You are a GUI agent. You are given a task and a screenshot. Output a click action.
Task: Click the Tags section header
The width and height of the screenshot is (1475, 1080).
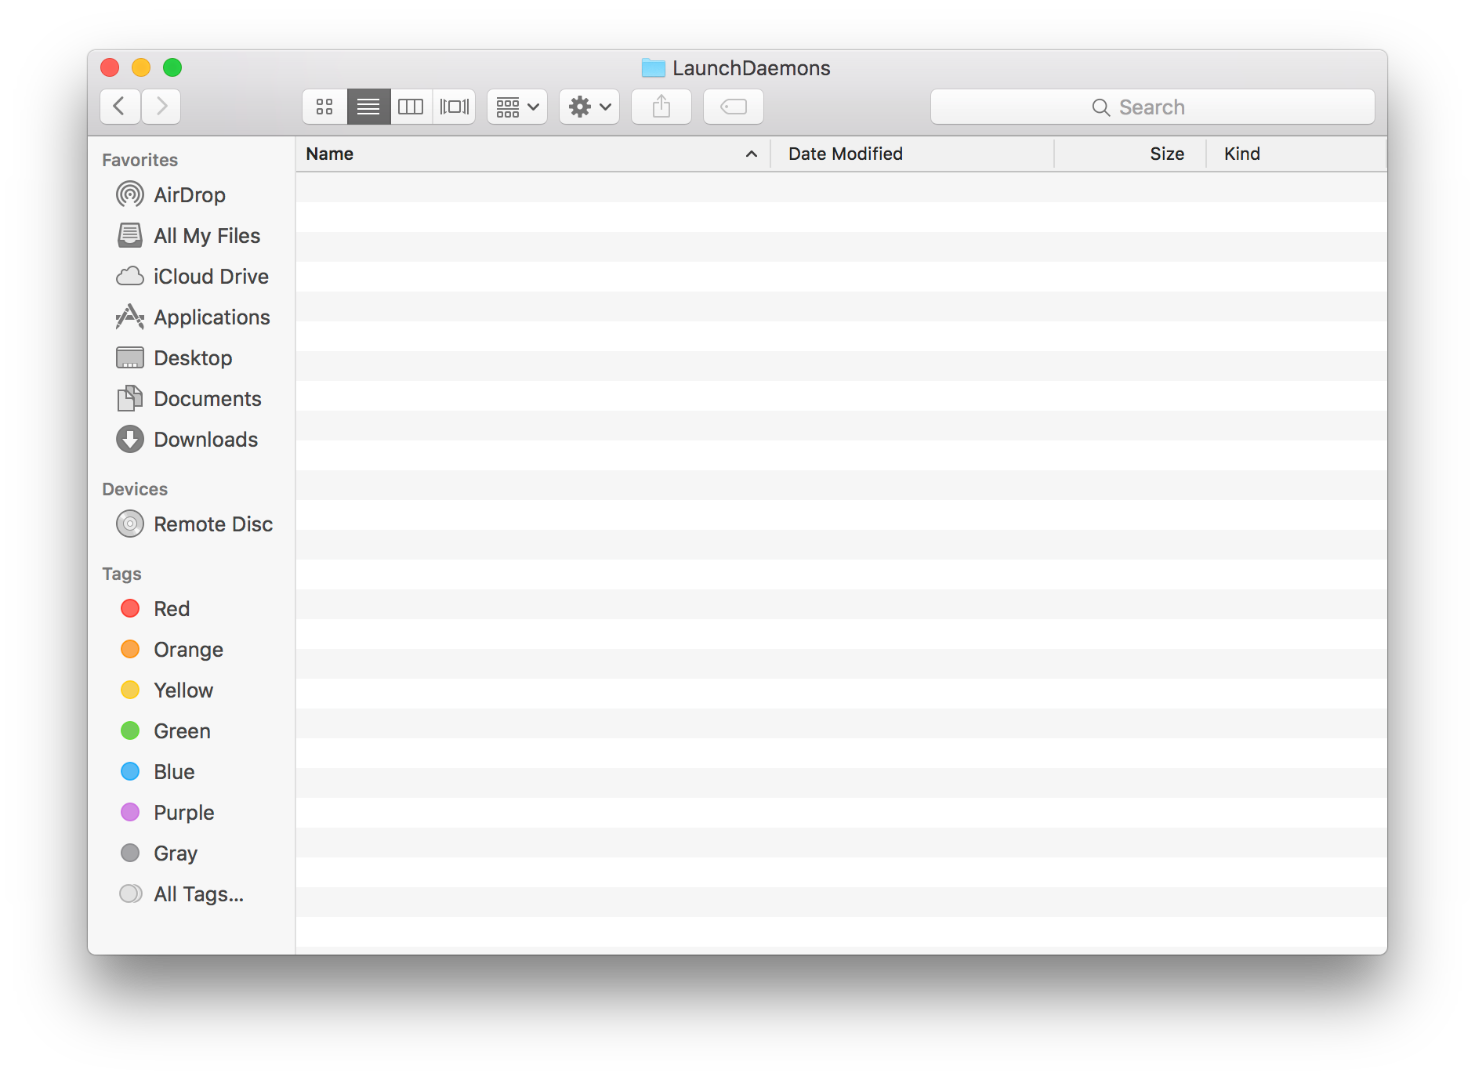click(x=122, y=574)
